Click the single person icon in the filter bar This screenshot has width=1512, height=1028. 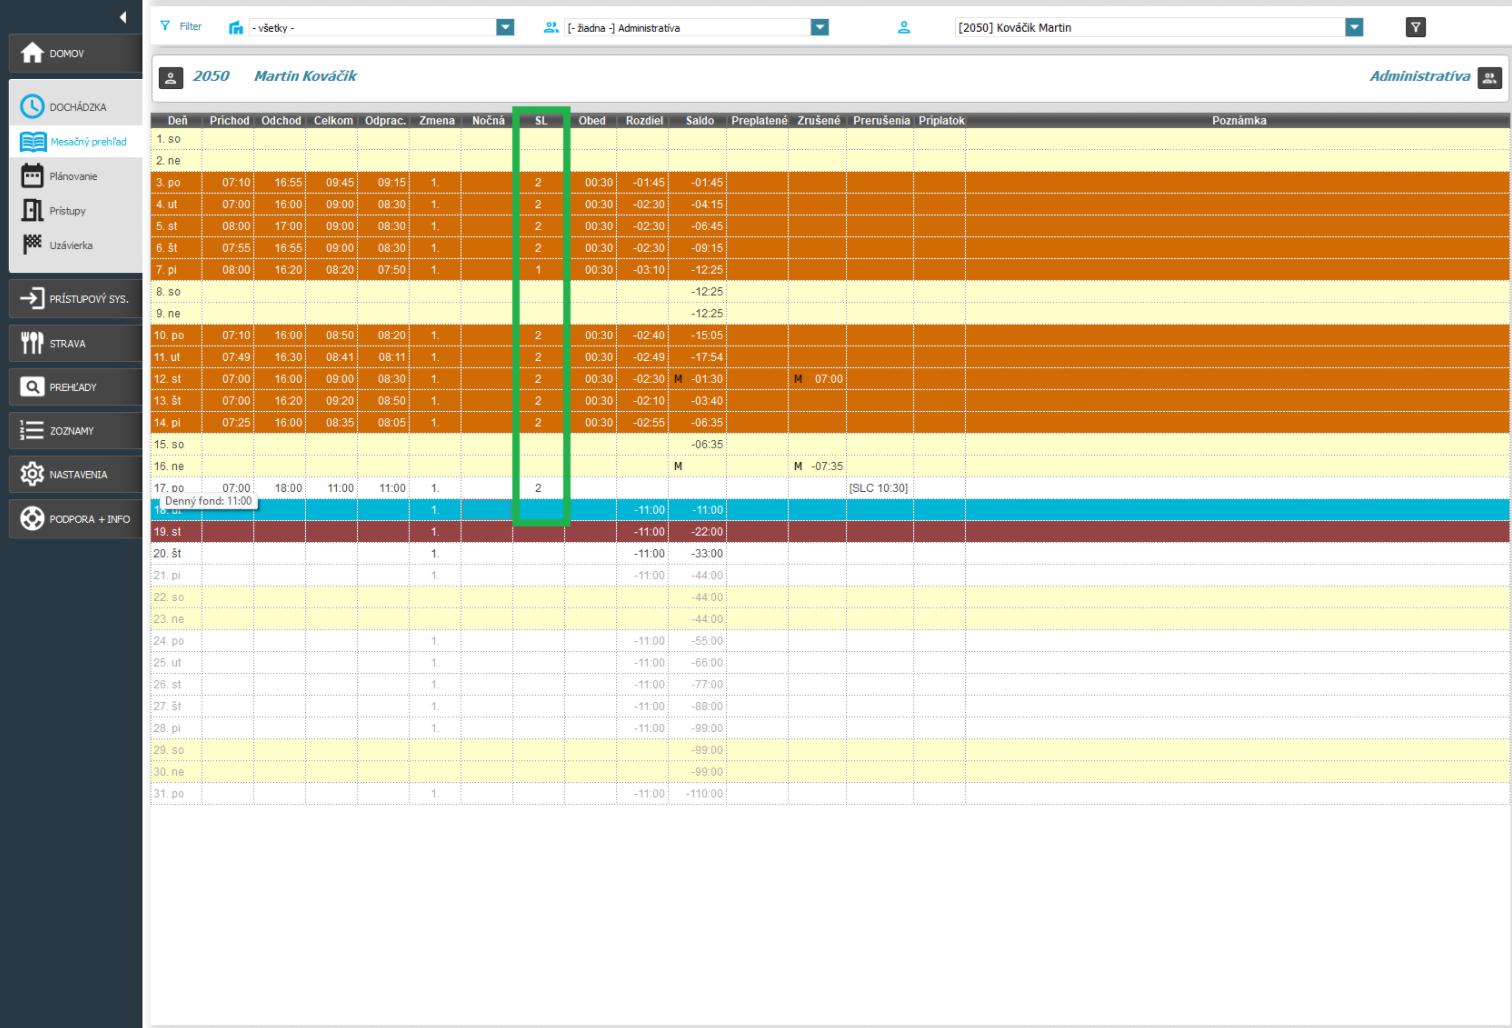pyautogui.click(x=904, y=28)
